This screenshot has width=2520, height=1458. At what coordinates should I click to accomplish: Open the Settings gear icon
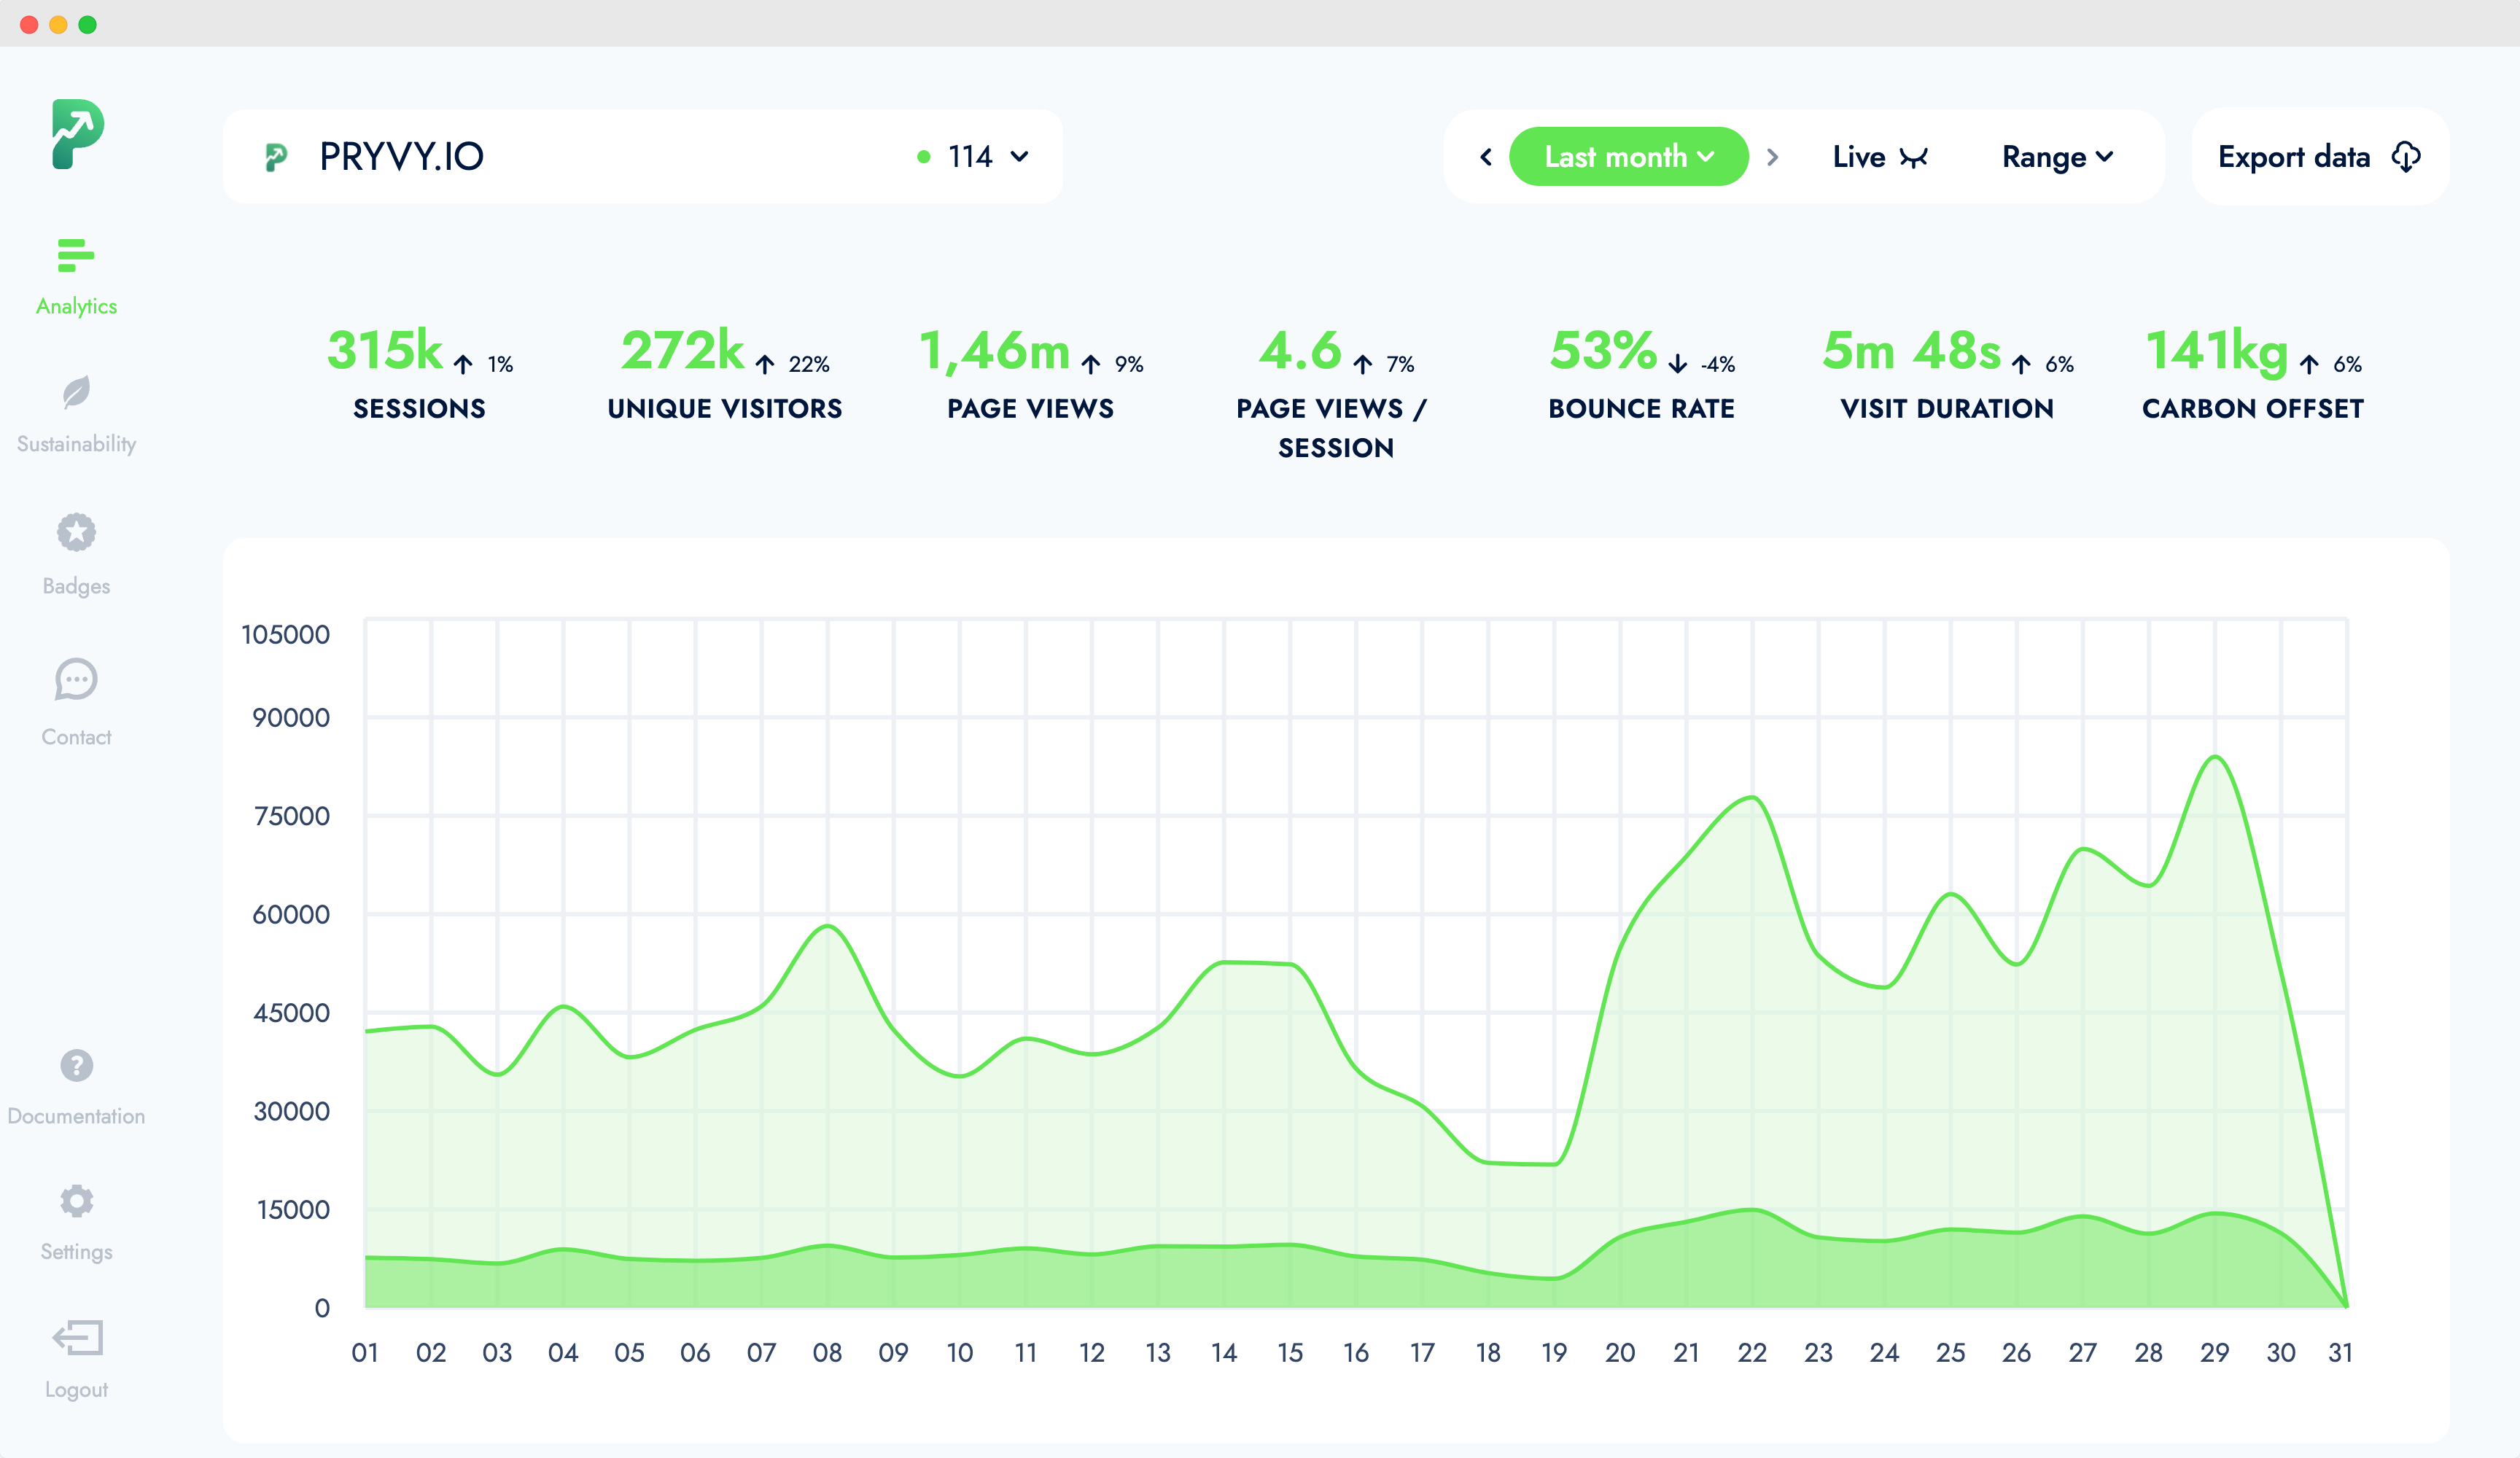(x=75, y=1200)
